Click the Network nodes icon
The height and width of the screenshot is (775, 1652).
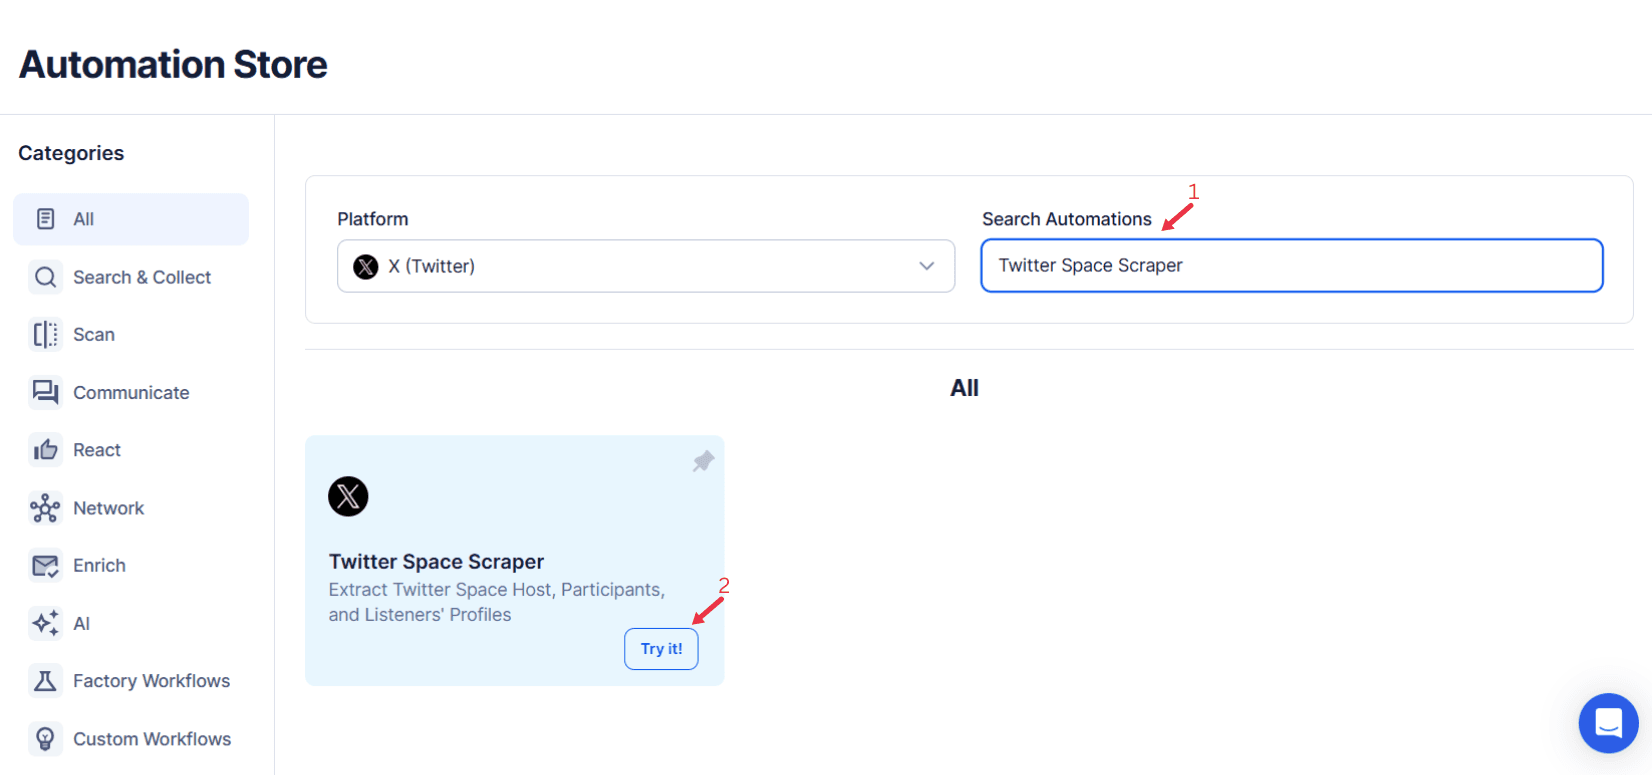[x=45, y=507]
